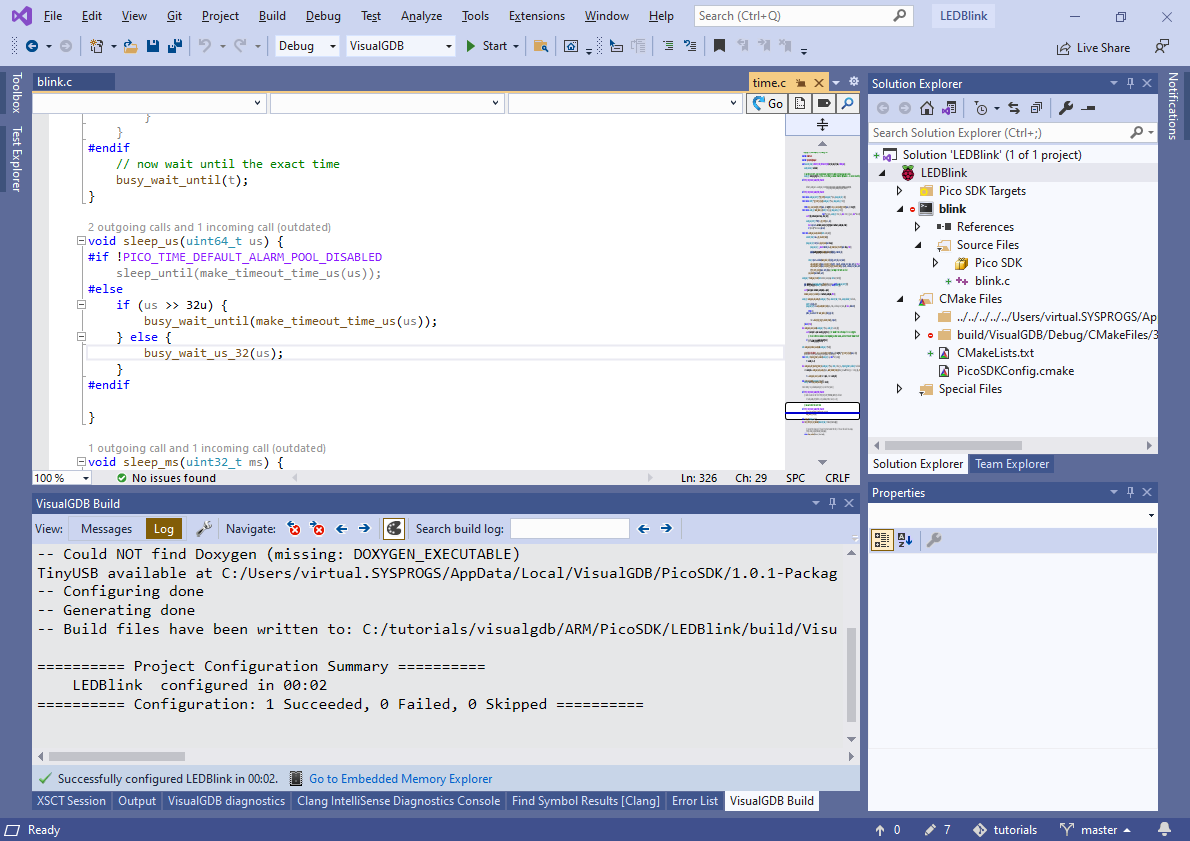Image resolution: width=1190 pixels, height=841 pixels.
Task: Click the Sync with Active Document icon
Action: click(1014, 109)
